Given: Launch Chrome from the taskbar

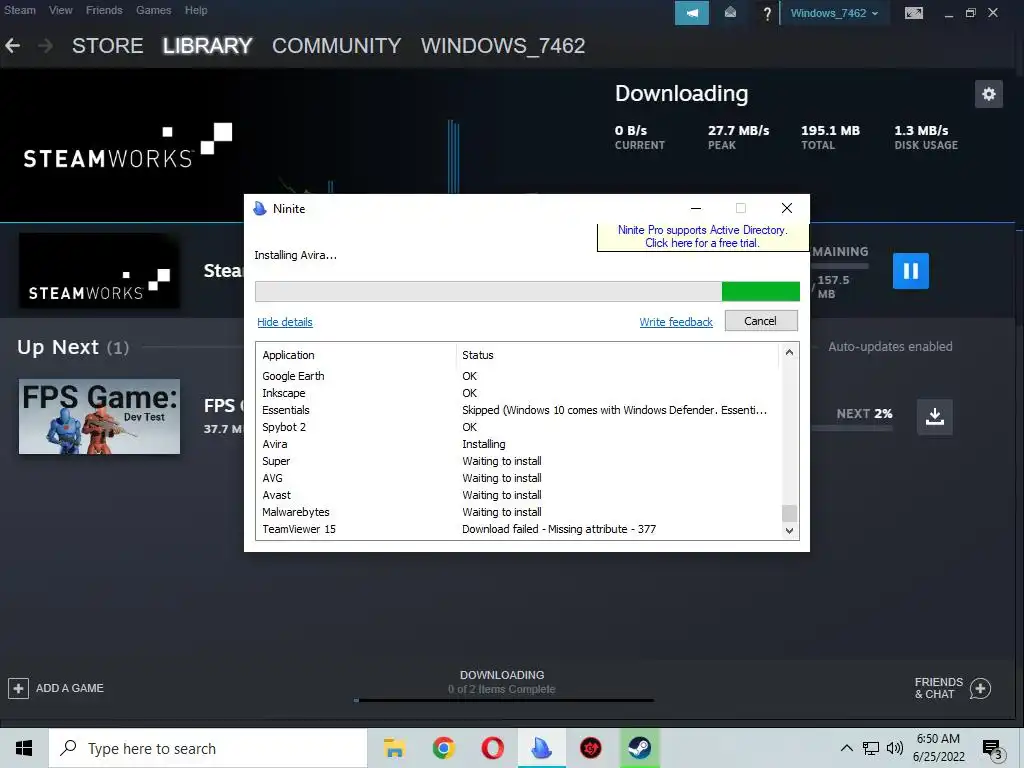Looking at the screenshot, I should 443,748.
